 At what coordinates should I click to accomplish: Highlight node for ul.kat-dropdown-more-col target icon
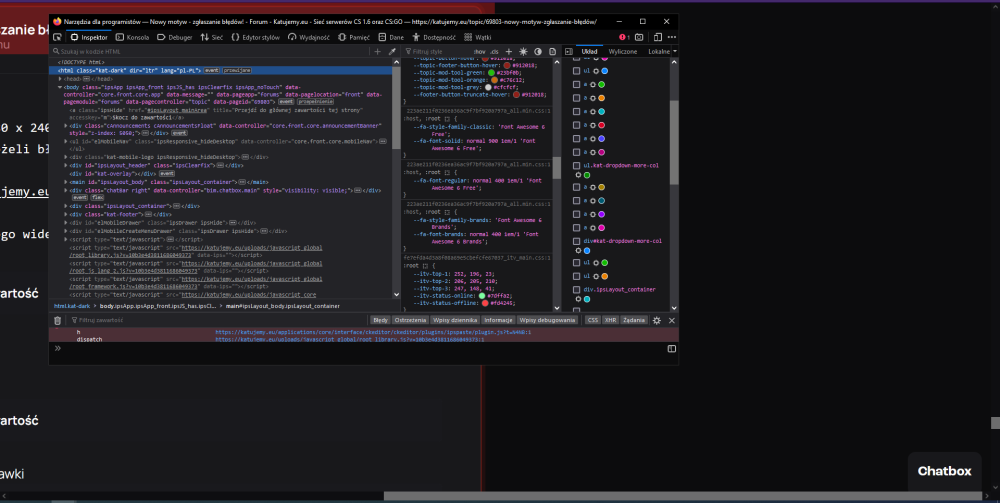578,175
